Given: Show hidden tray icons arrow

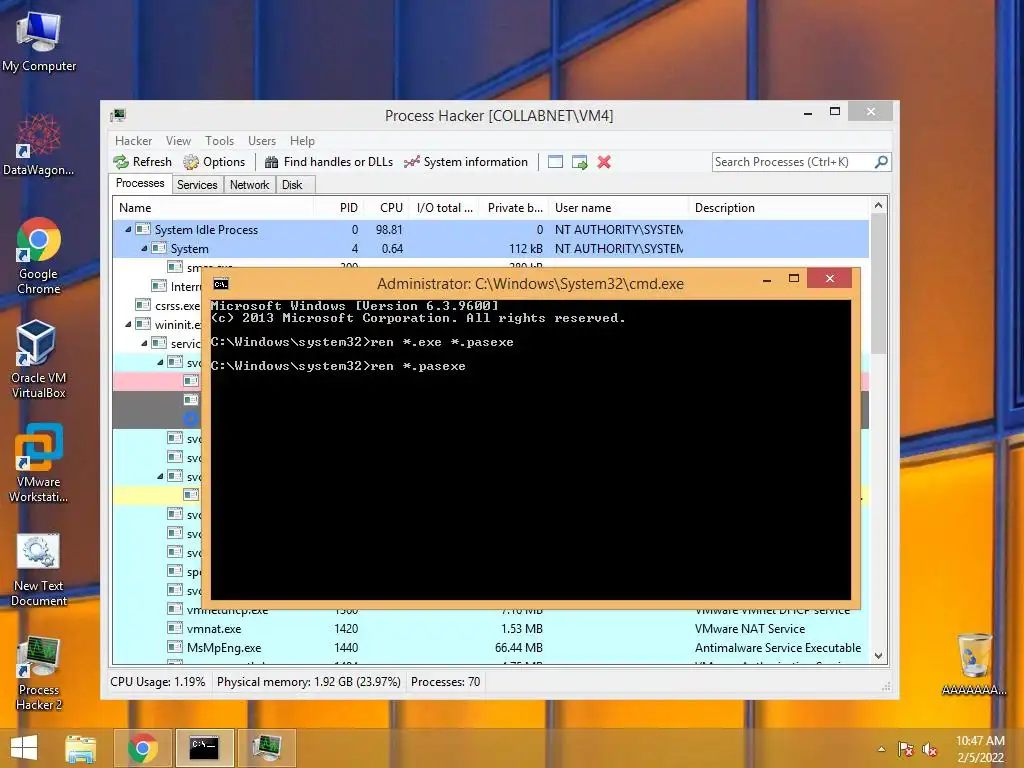Looking at the screenshot, I should (882, 749).
